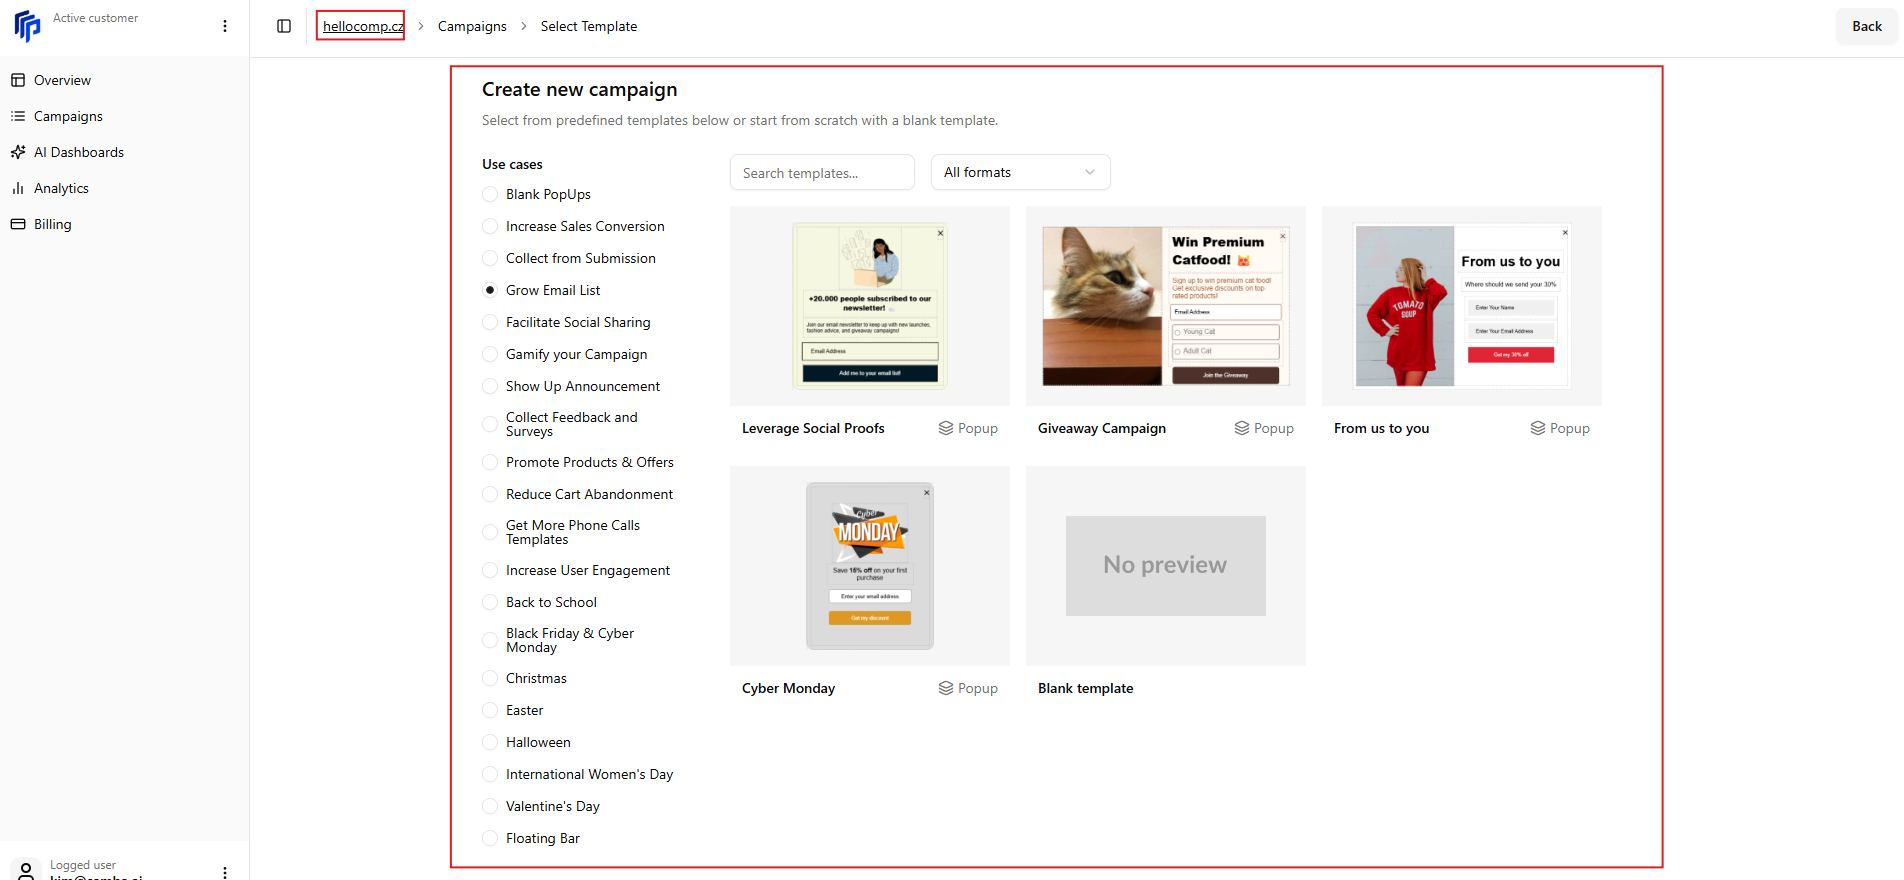Choose Collect from Submission option
Viewport: 1904px width, 880px height.
pos(490,258)
